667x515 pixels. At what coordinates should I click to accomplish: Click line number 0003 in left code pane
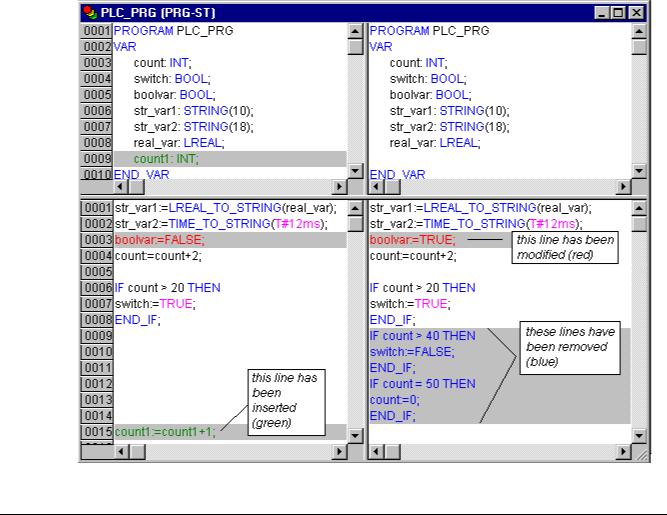(x=97, y=240)
